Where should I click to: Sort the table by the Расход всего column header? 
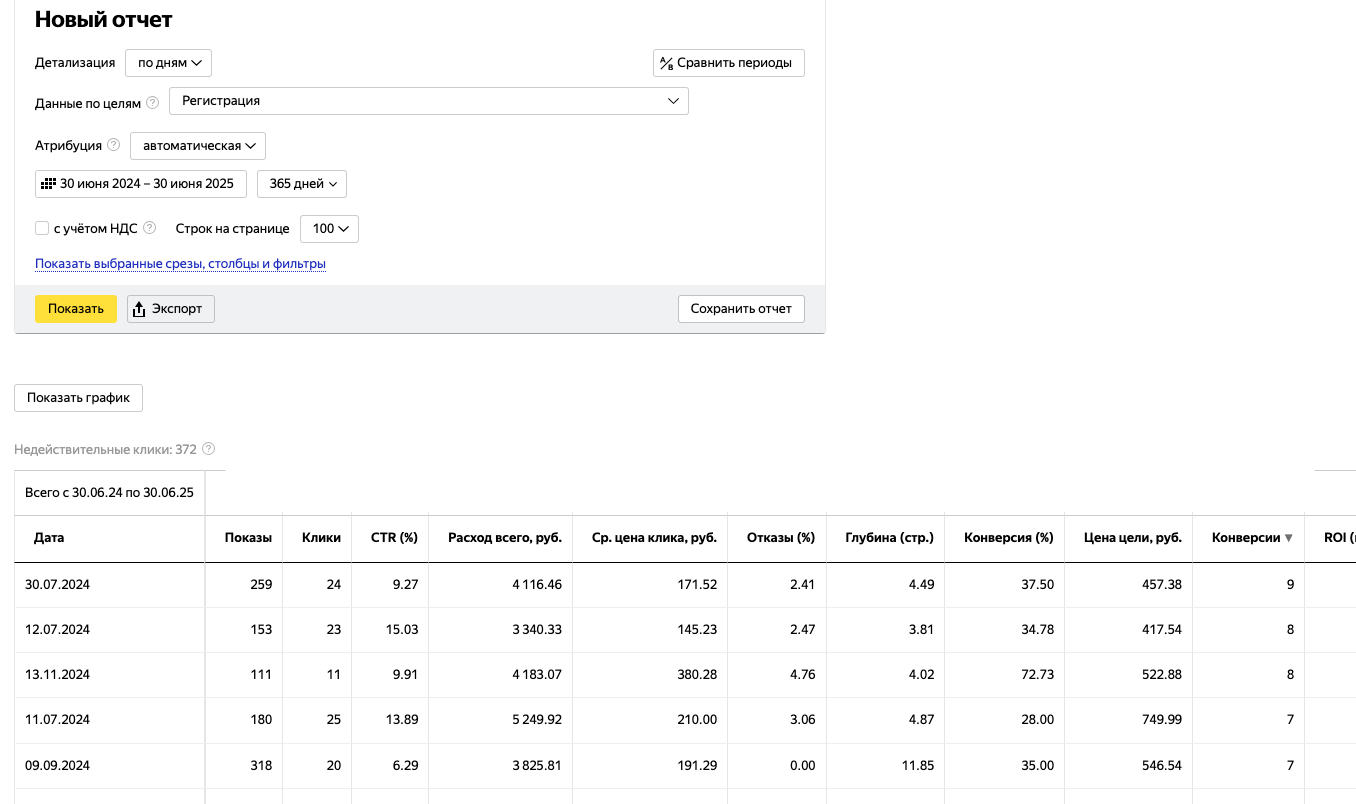pyautogui.click(x=504, y=538)
